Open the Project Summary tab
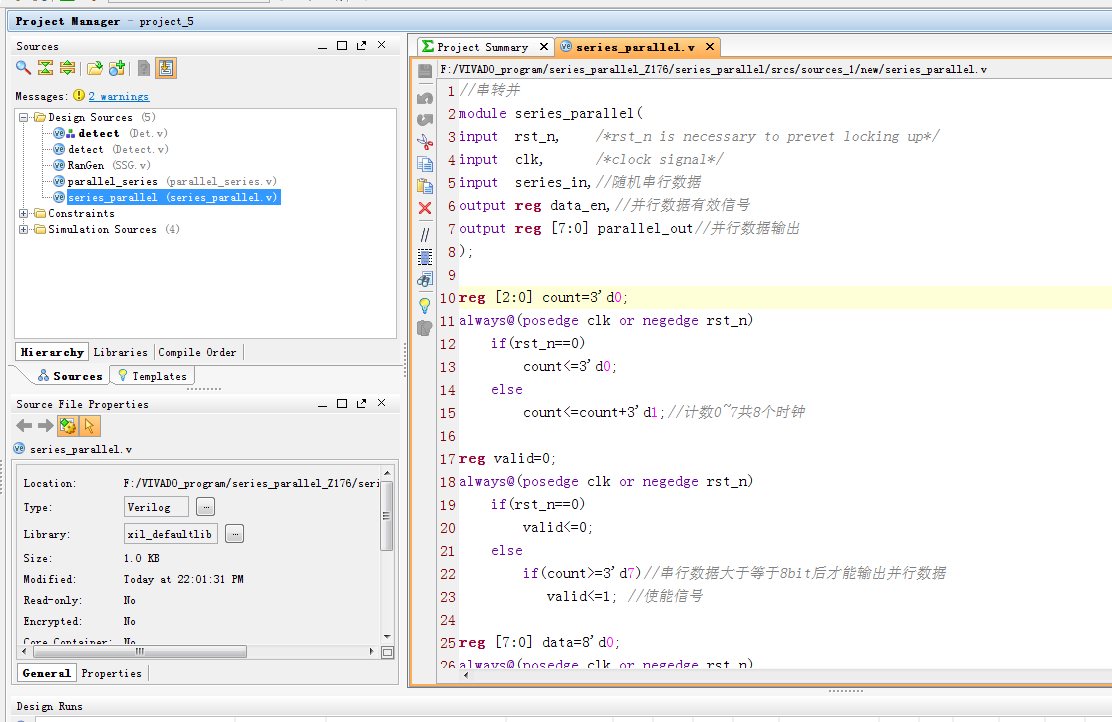 (x=482, y=47)
